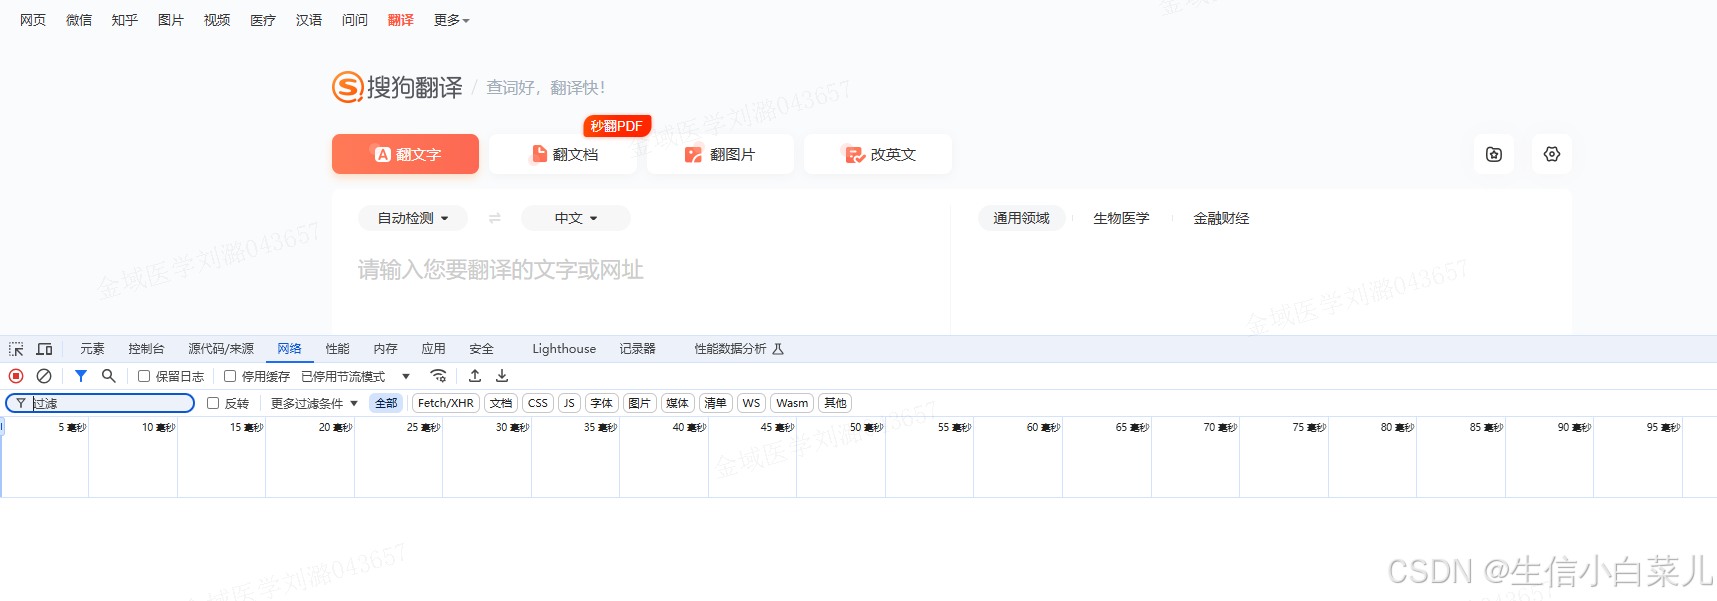1717x601 pixels.
Task: Click the 40 毫秒 timeline marker
Action: 689,427
